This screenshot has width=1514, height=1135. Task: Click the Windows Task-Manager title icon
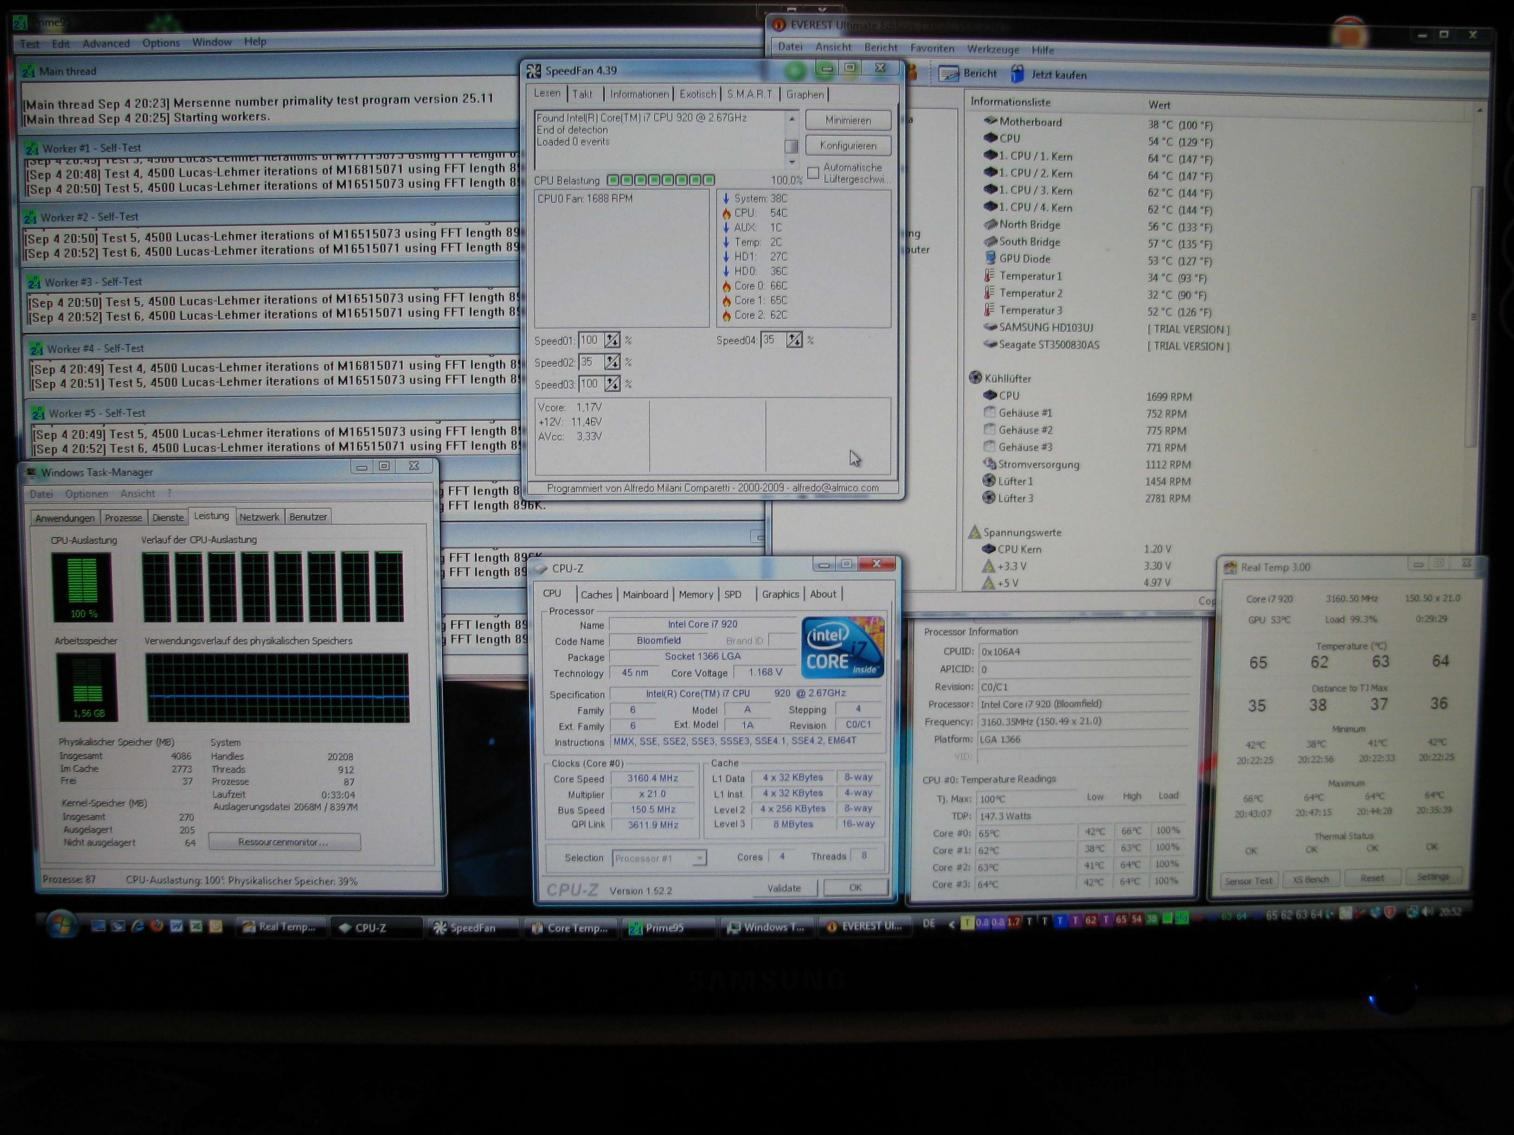pyautogui.click(x=31, y=472)
